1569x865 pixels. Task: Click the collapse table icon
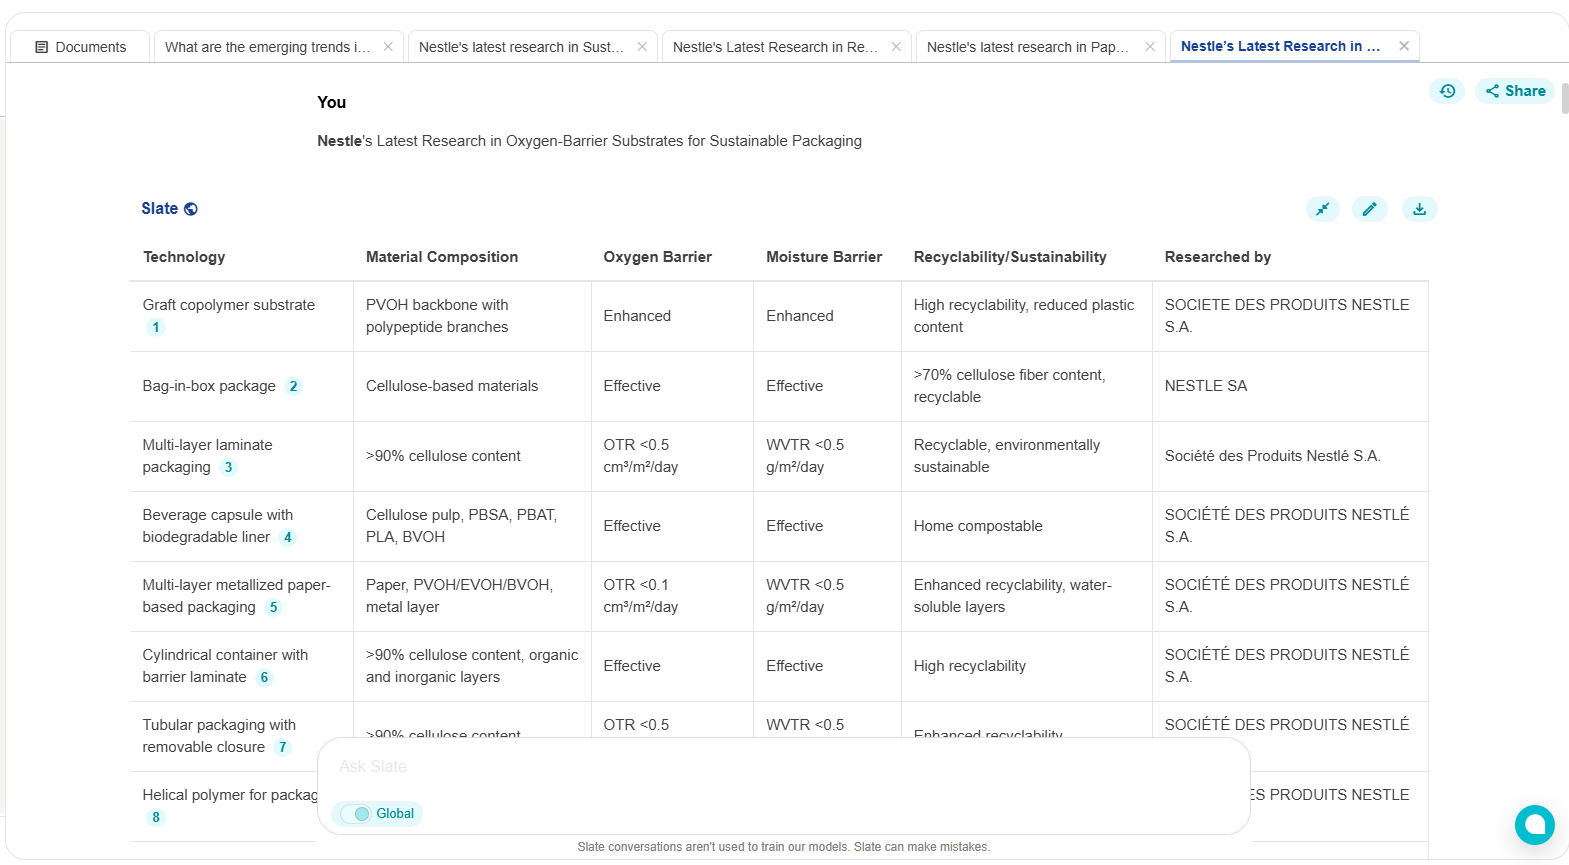(x=1322, y=209)
